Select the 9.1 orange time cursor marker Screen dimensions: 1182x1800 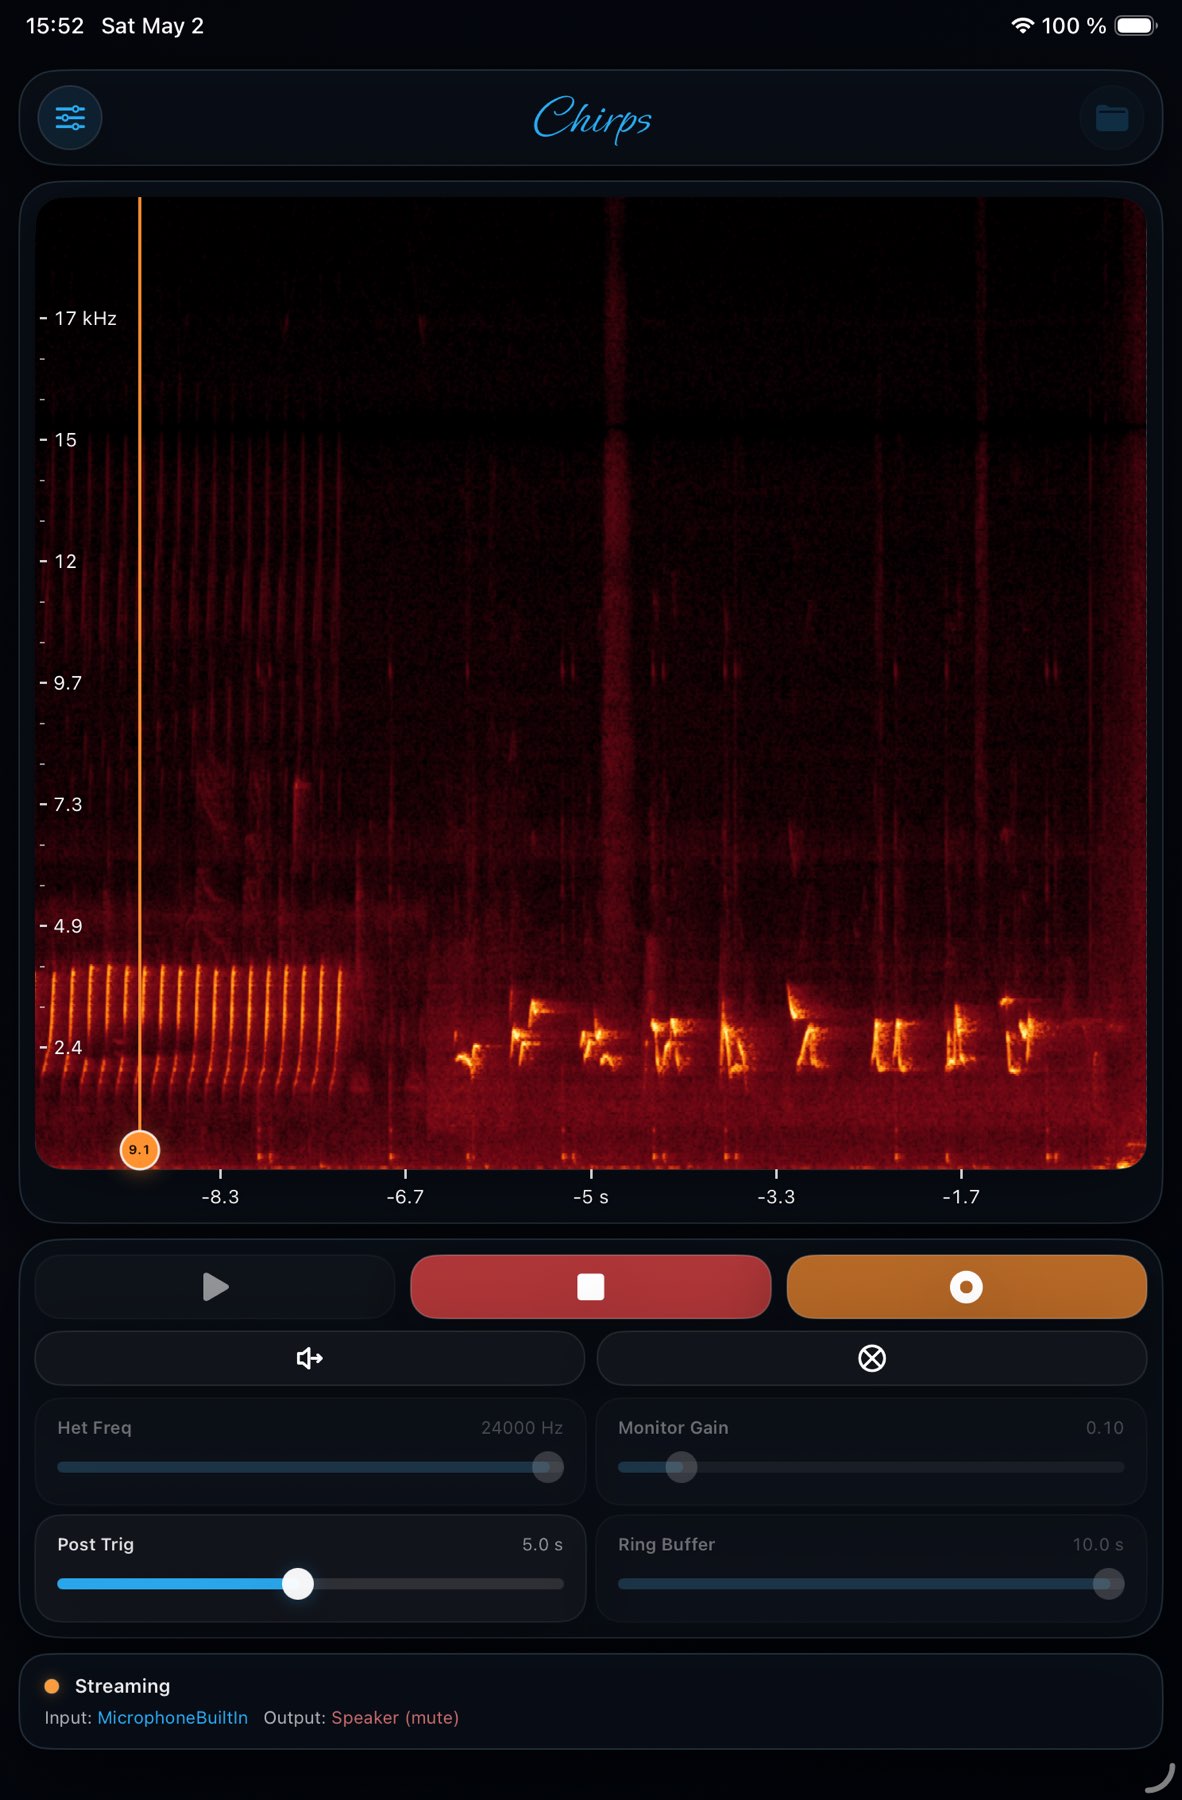pos(139,1150)
